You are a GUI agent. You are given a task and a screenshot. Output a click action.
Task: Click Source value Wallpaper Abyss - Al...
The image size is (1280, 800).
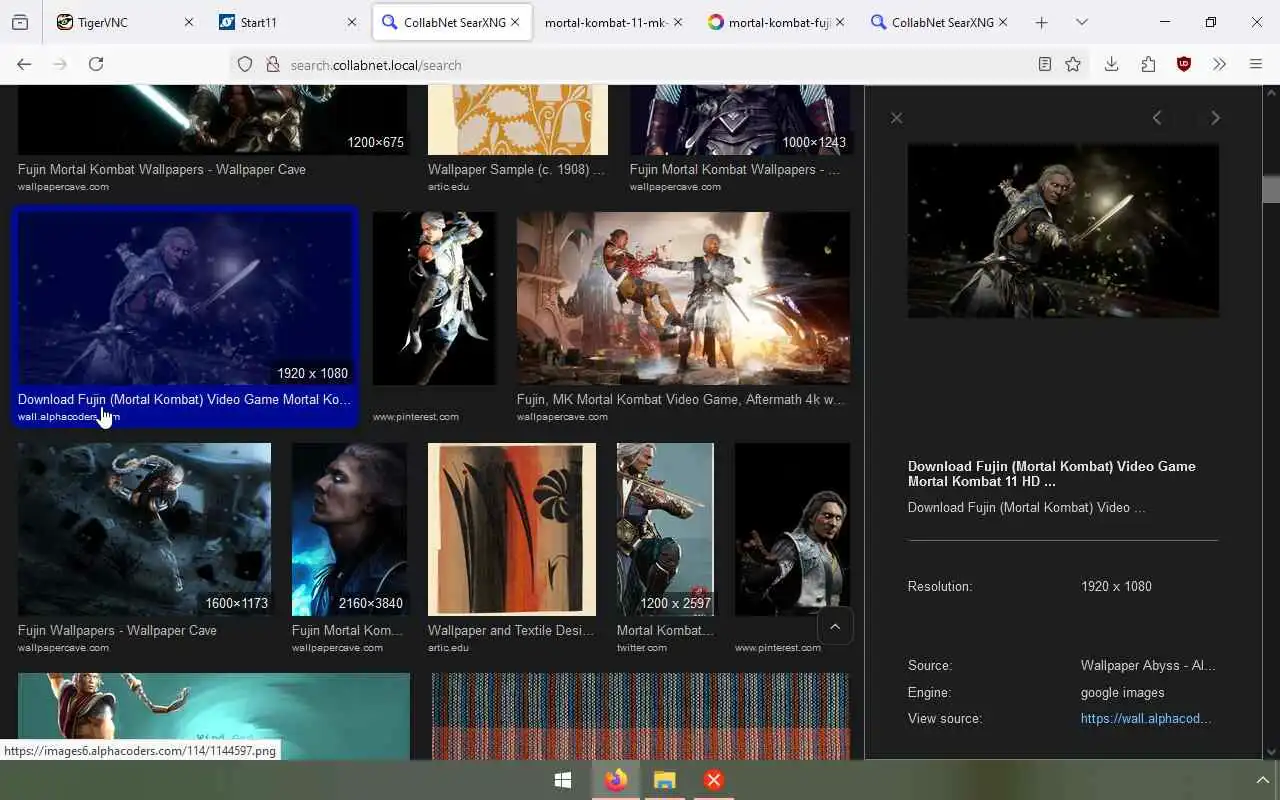coord(1148,665)
